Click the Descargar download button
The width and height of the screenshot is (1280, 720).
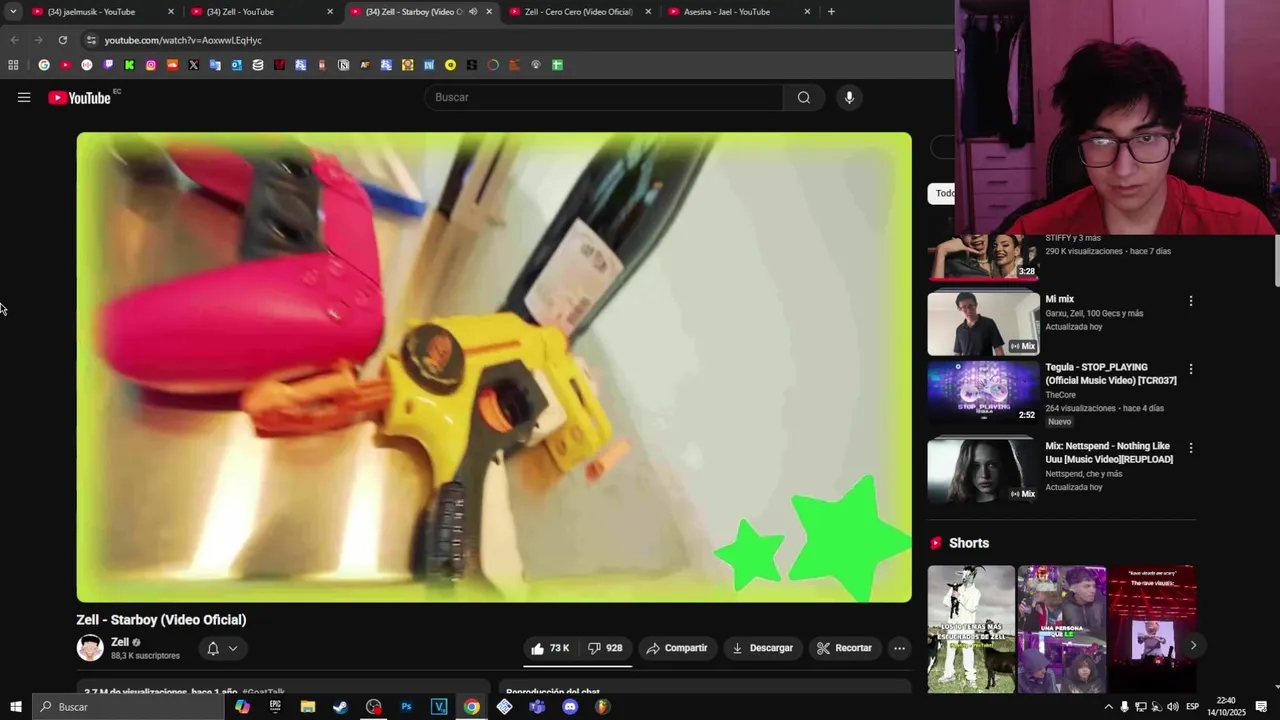click(763, 648)
